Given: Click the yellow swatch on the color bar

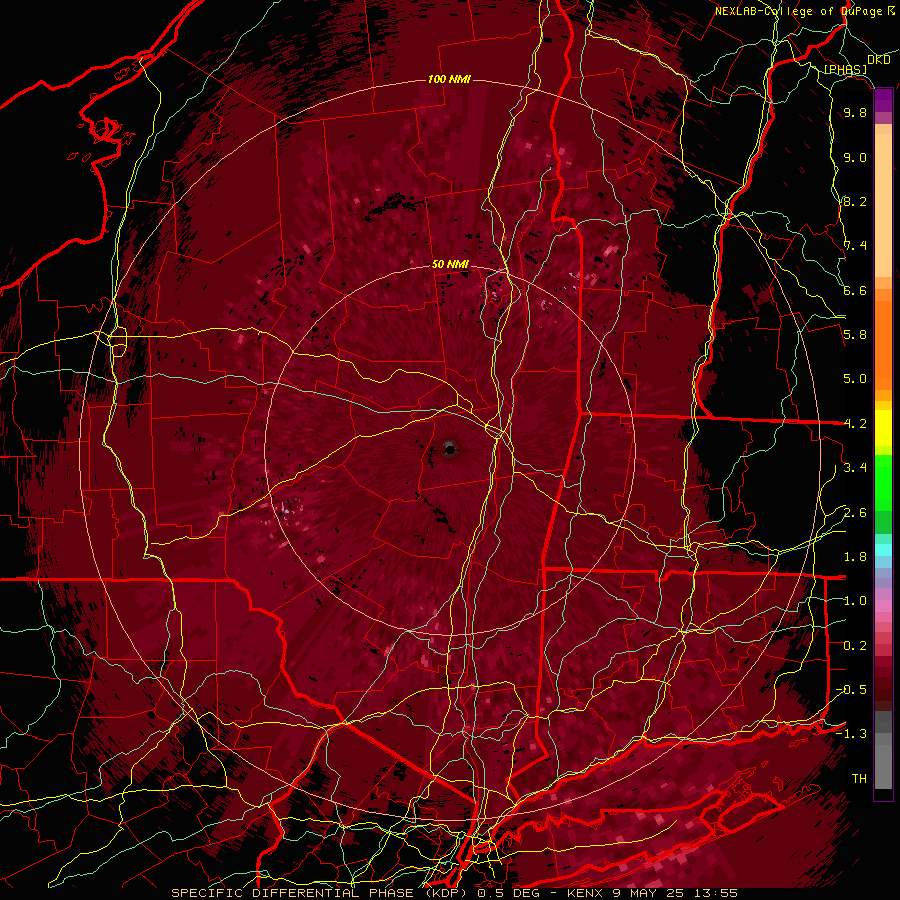Looking at the screenshot, I should click(883, 428).
